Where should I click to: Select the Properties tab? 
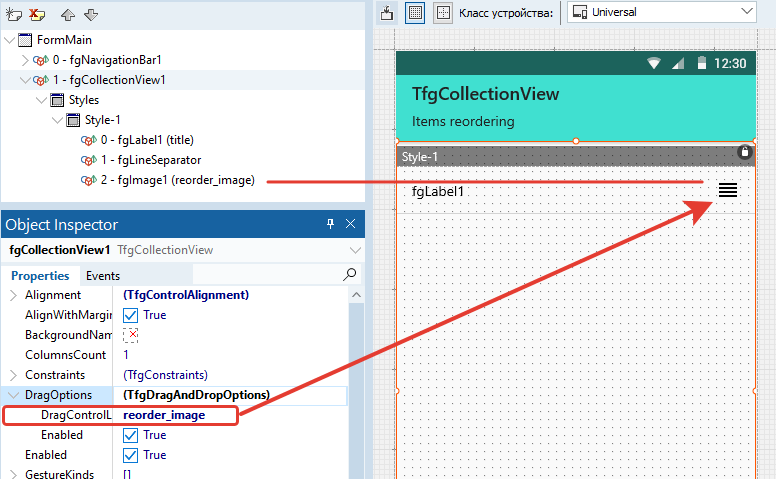[40, 275]
